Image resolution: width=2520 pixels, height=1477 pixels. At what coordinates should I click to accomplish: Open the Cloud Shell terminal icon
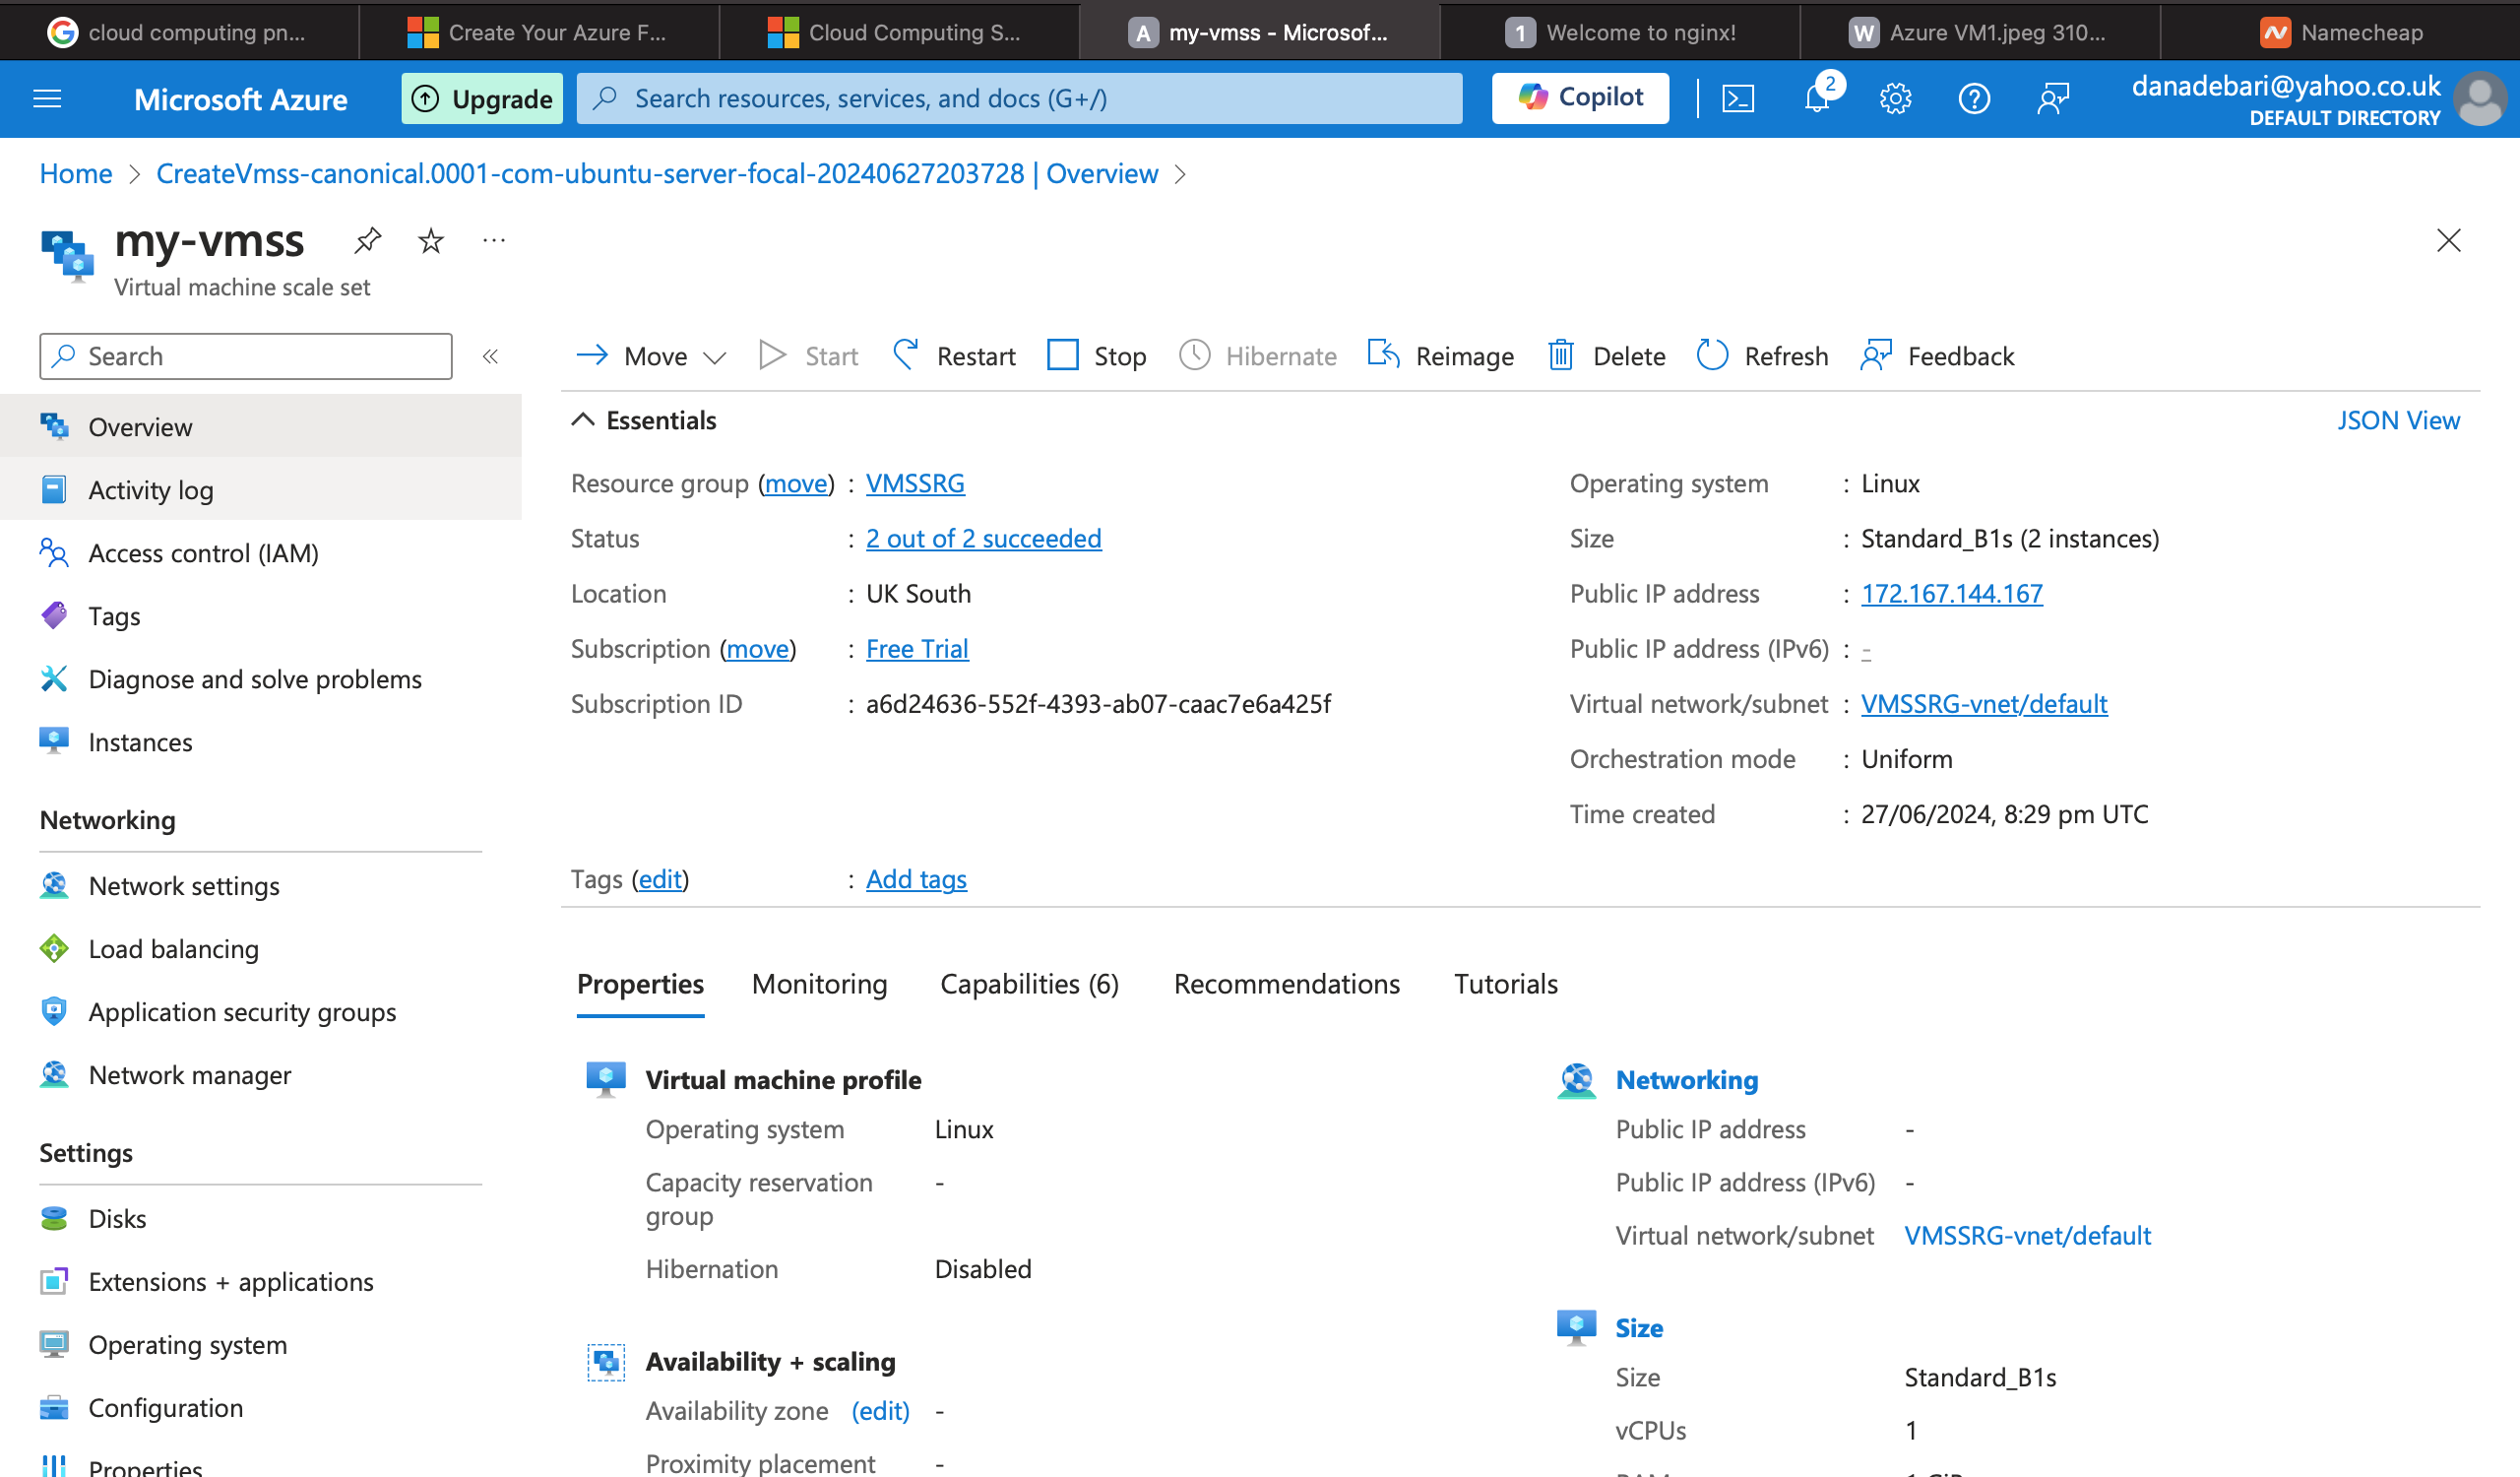tap(1738, 98)
